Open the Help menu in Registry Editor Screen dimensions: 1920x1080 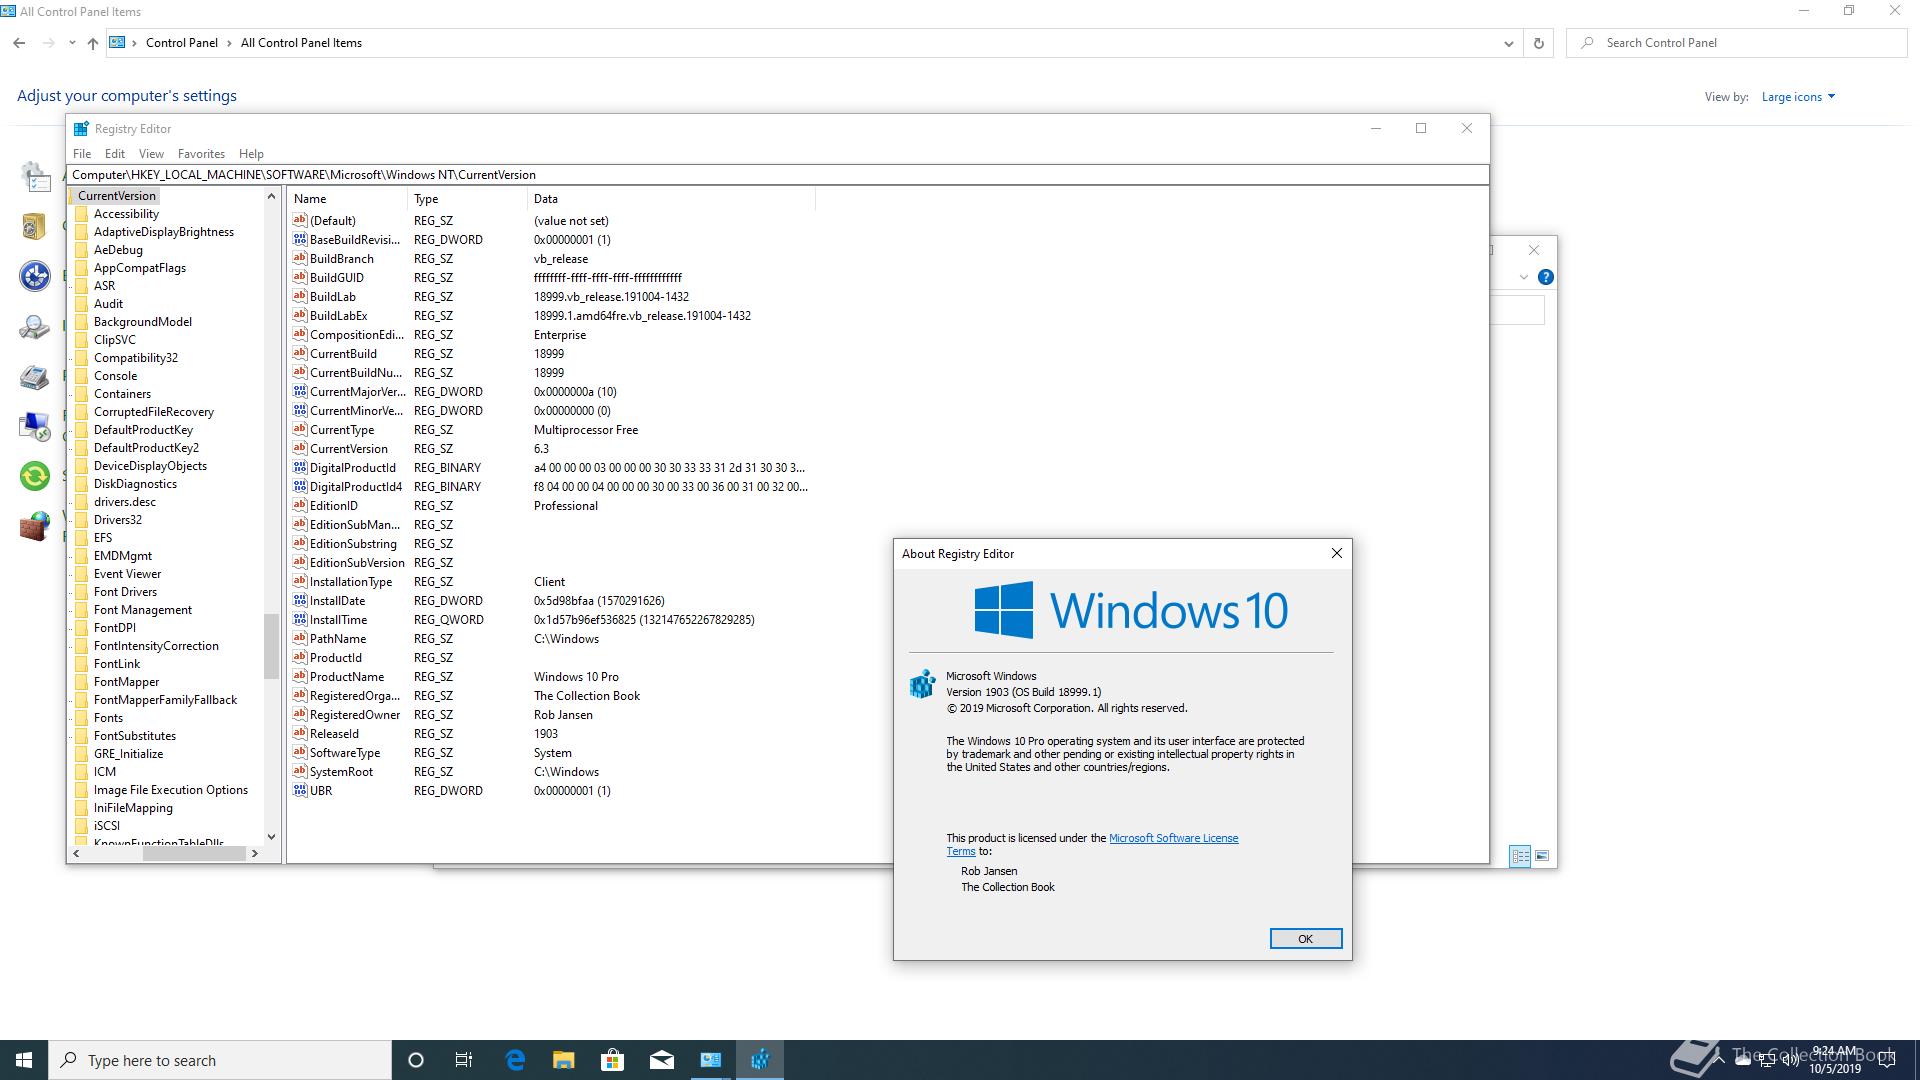(x=251, y=154)
